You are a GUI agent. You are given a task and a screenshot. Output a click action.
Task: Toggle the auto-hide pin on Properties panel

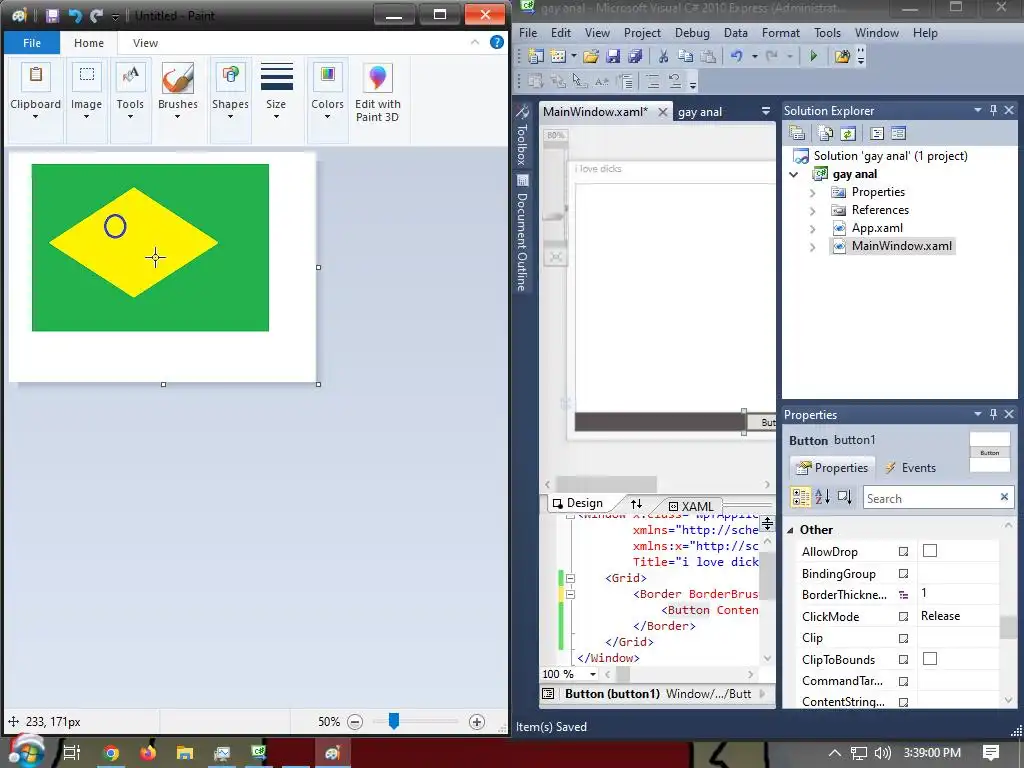coord(993,414)
